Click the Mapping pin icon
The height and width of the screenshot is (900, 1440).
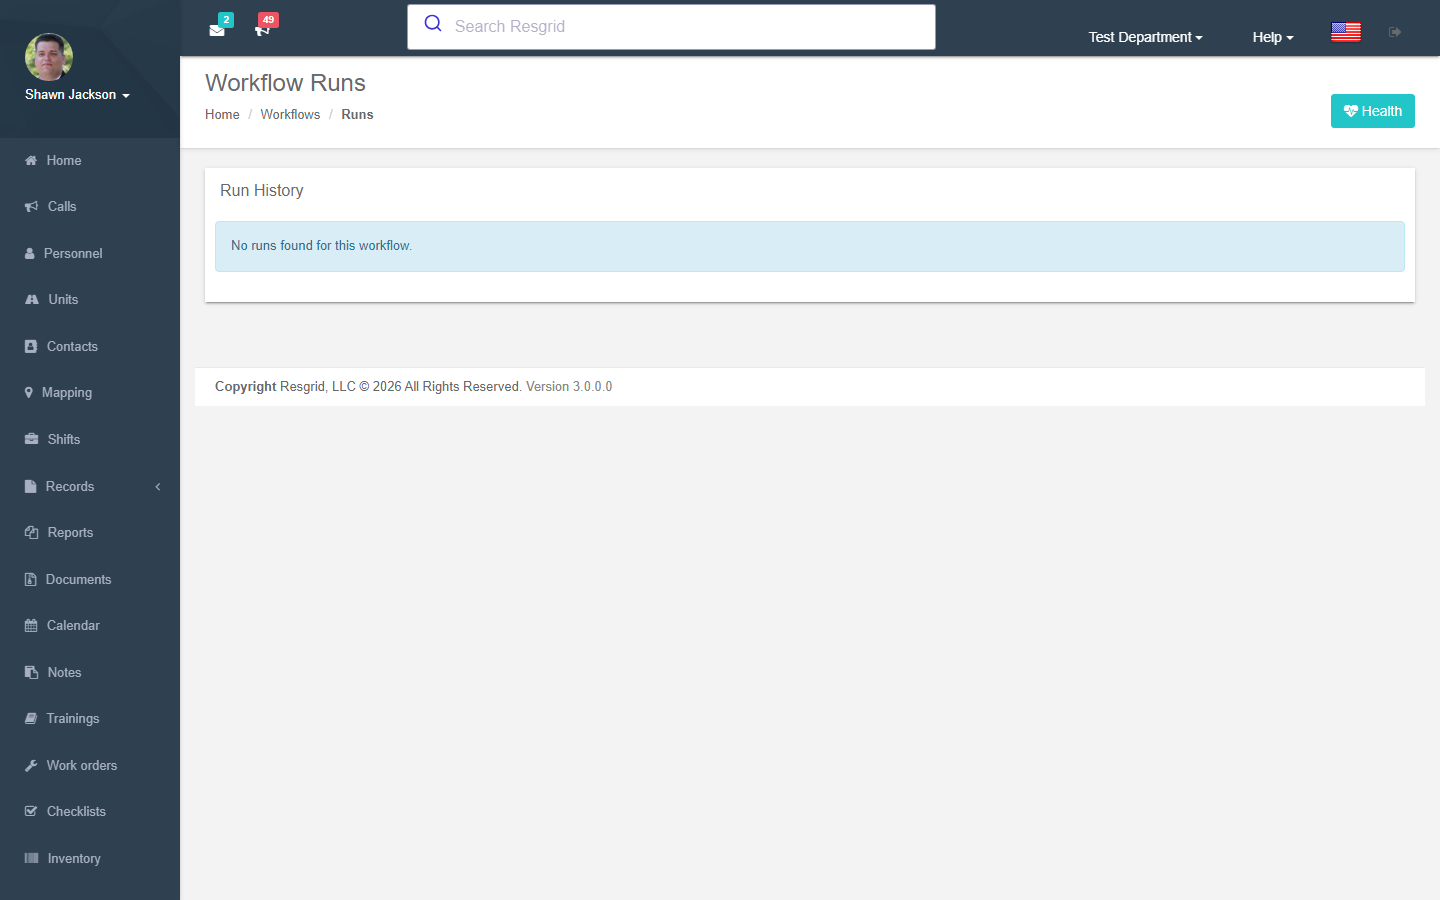click(x=29, y=393)
